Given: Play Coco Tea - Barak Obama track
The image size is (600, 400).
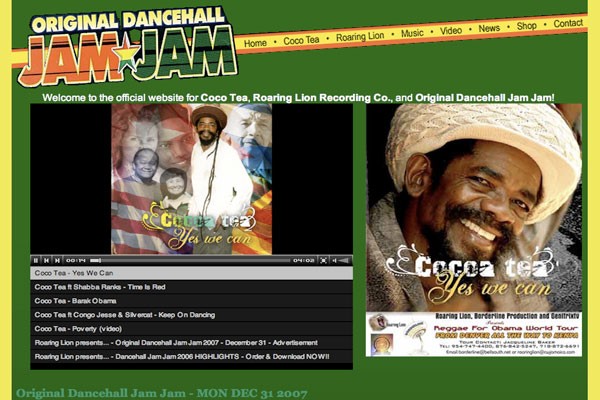Looking at the screenshot, I should click(191, 301).
